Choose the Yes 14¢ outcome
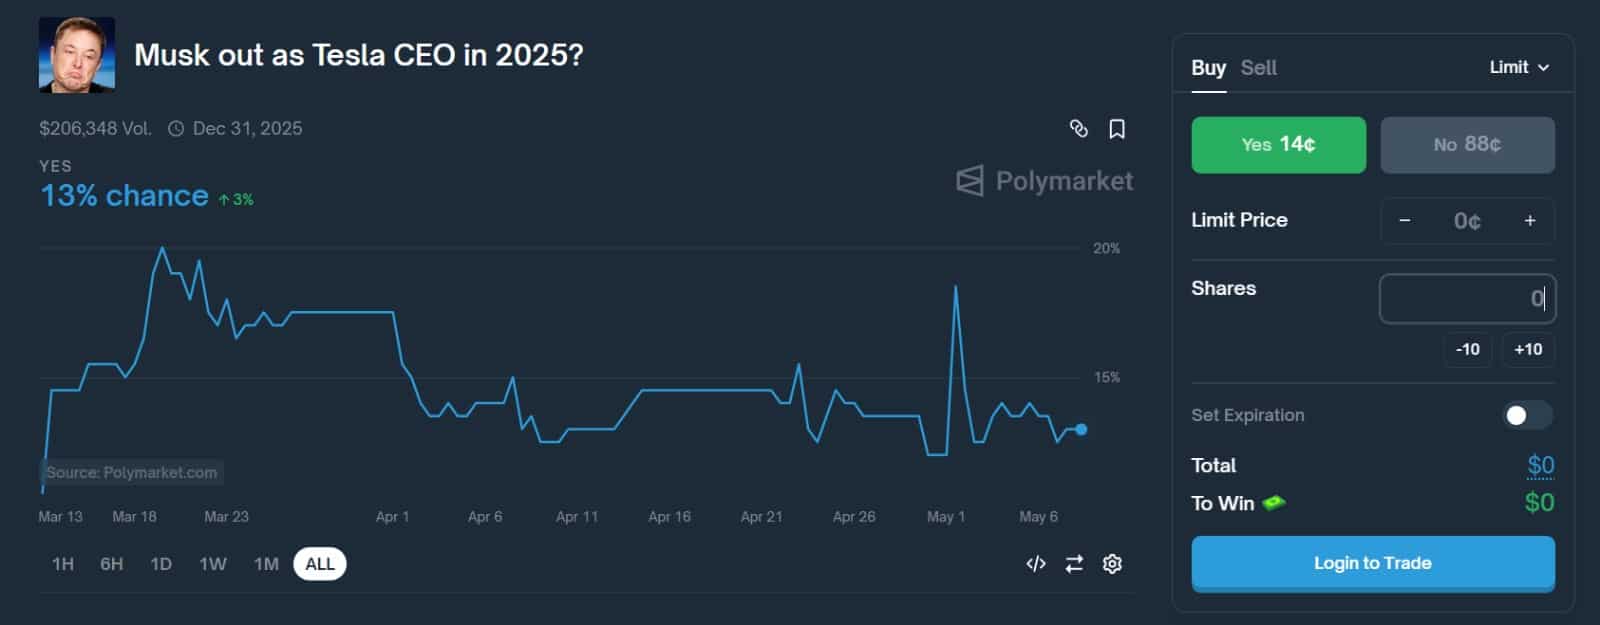 click(x=1278, y=145)
